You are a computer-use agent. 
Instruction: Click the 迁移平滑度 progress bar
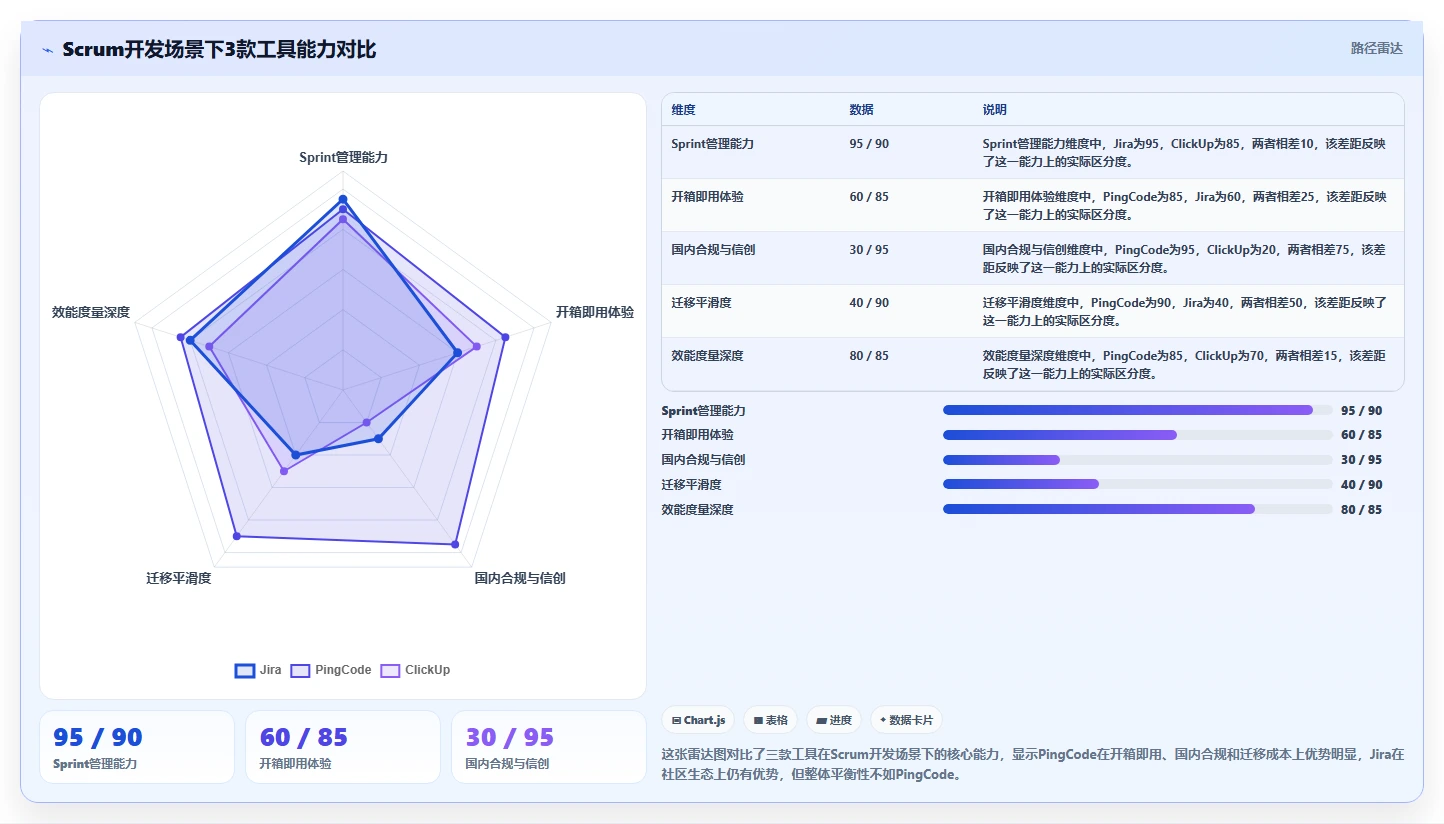point(1137,484)
